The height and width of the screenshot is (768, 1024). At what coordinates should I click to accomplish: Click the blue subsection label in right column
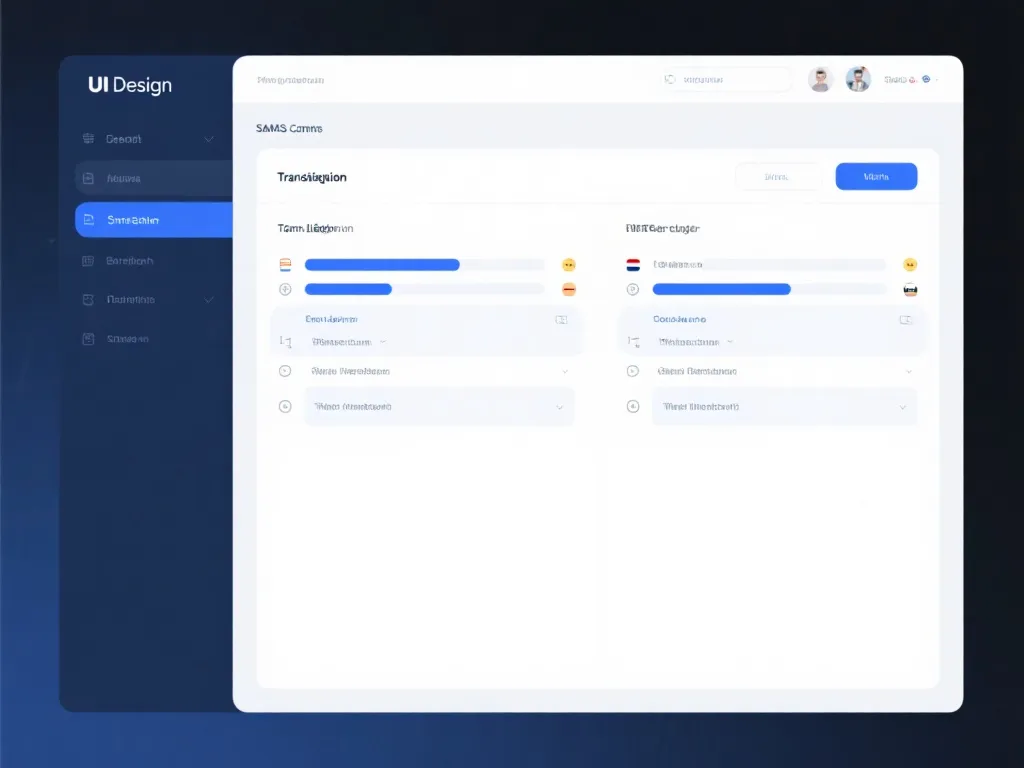coord(679,319)
